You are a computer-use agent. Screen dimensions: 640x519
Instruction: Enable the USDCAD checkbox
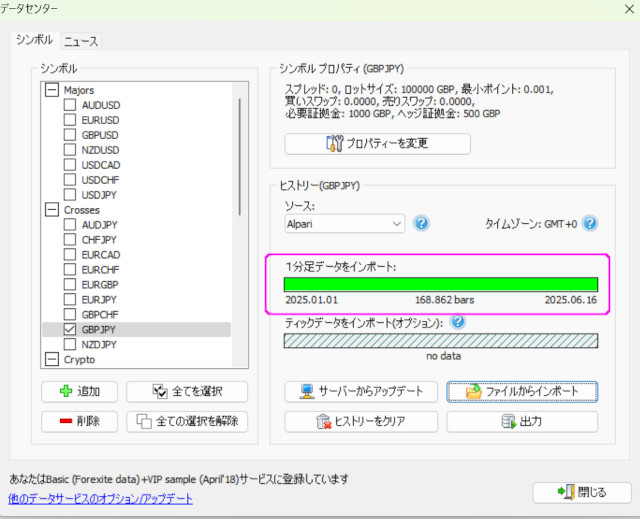coord(70,165)
